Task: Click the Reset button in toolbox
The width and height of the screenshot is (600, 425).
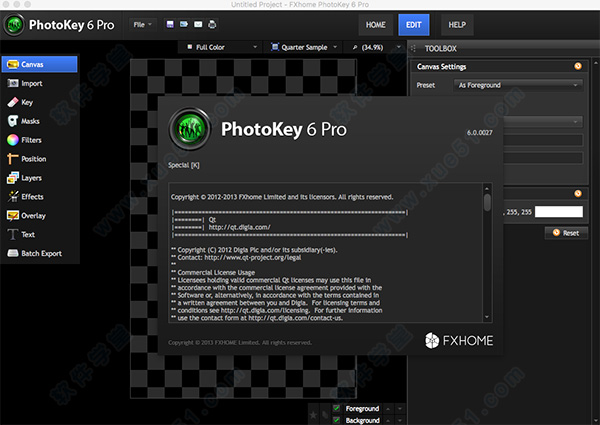Action: (566, 233)
